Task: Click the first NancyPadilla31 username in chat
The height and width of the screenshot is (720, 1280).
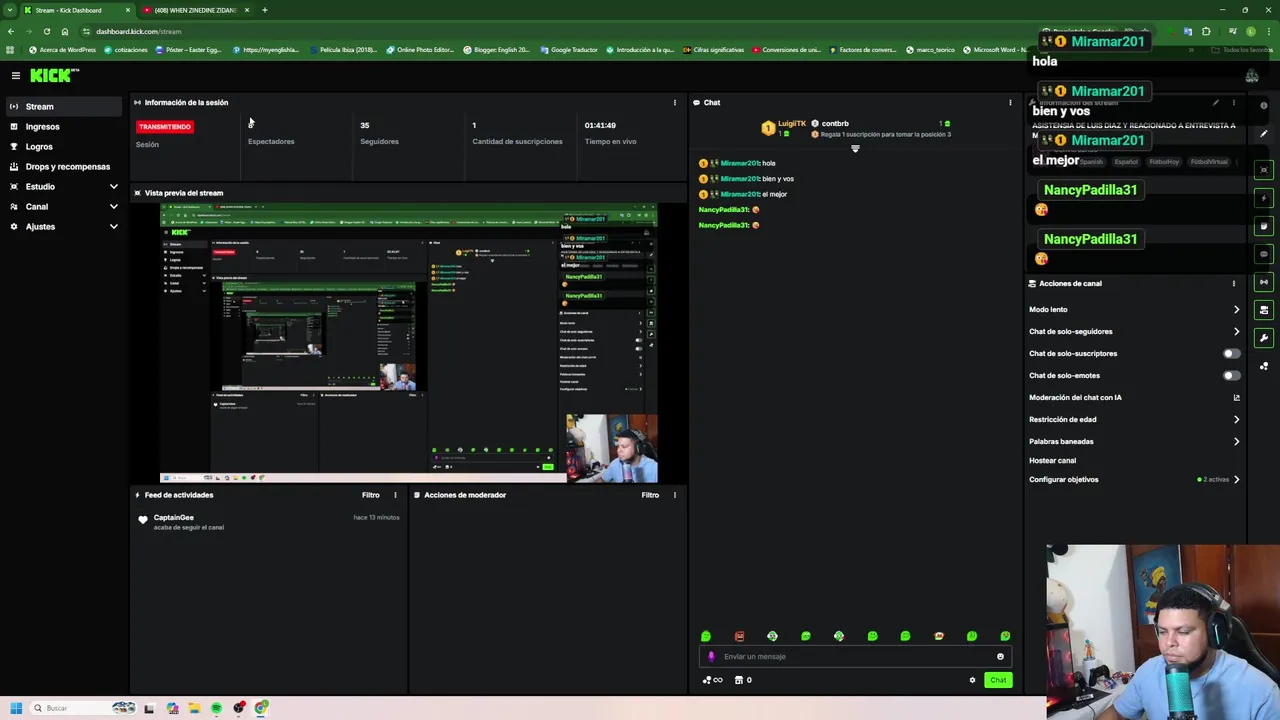Action: pos(723,210)
